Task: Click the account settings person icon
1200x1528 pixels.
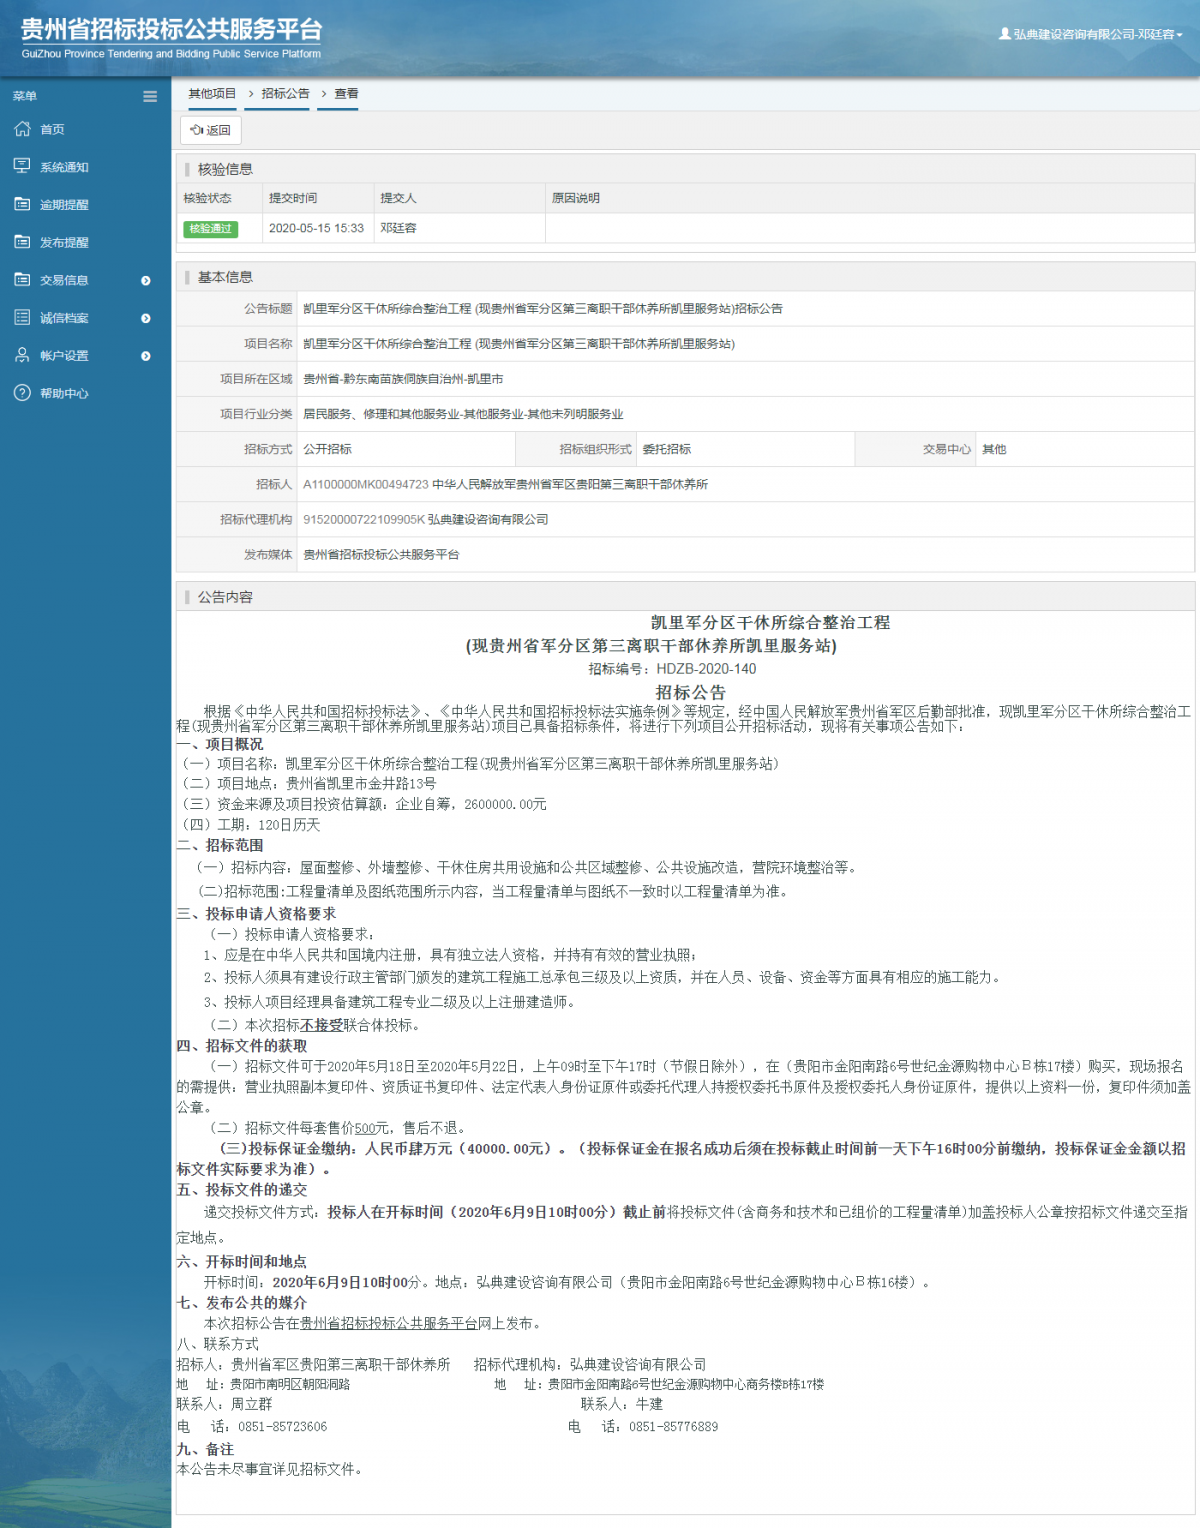Action: coord(22,355)
